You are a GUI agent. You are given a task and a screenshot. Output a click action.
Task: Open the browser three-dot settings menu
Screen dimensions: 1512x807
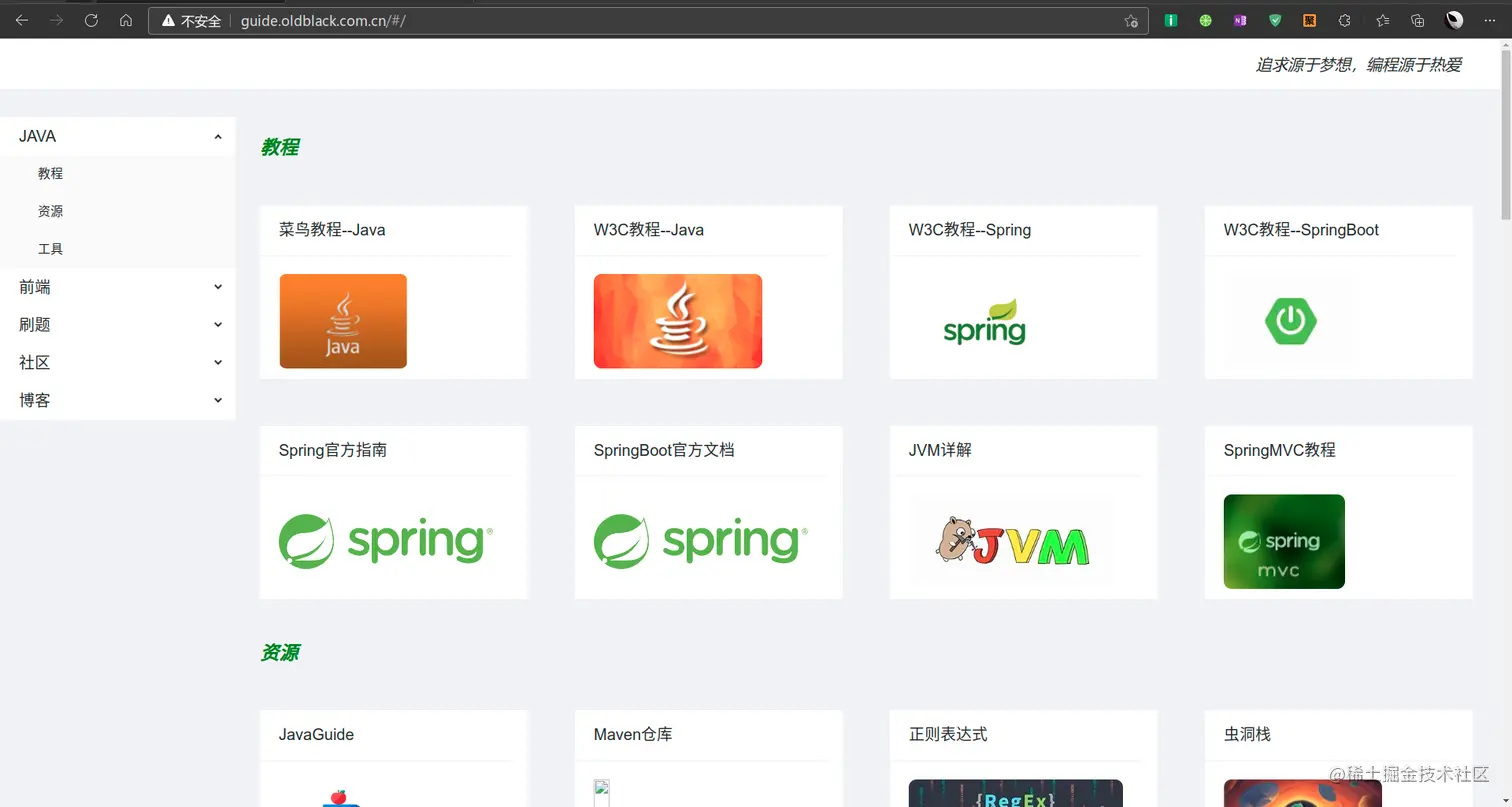point(1489,20)
